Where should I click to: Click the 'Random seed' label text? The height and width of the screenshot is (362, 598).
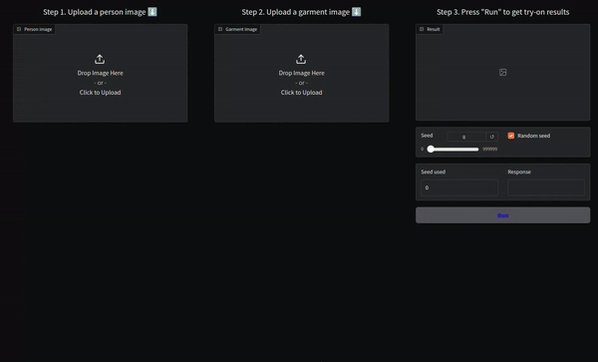[x=534, y=136]
